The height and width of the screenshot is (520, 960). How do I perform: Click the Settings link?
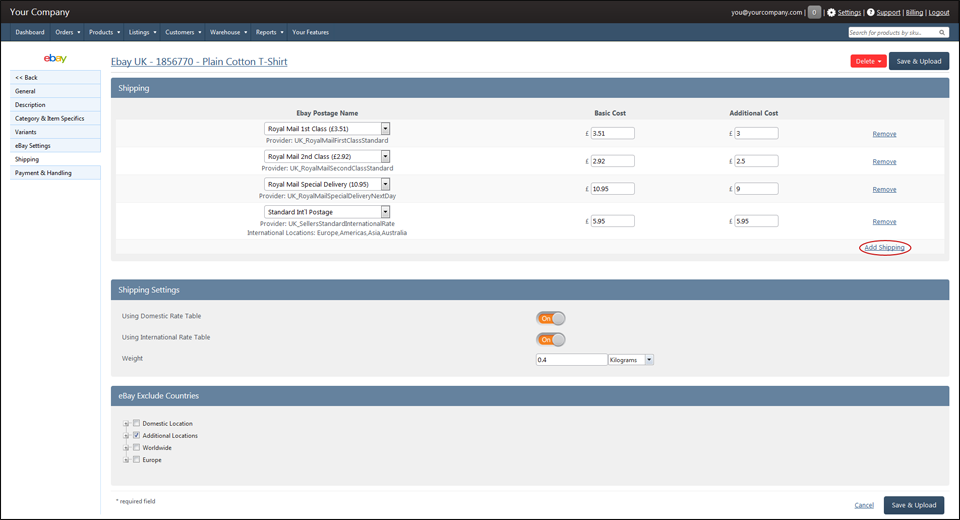click(x=849, y=12)
